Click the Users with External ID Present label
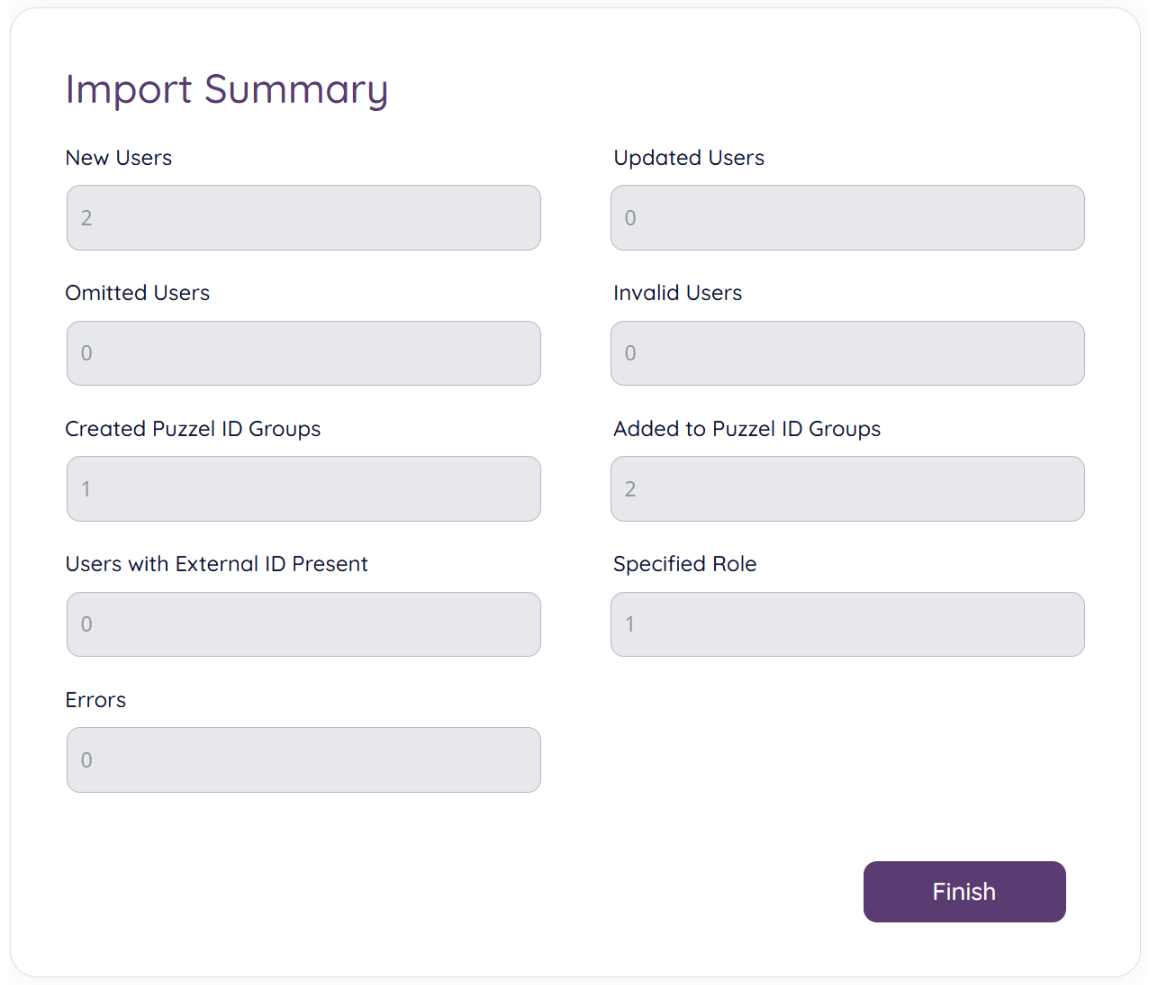The height and width of the screenshot is (985, 1150). (217, 563)
